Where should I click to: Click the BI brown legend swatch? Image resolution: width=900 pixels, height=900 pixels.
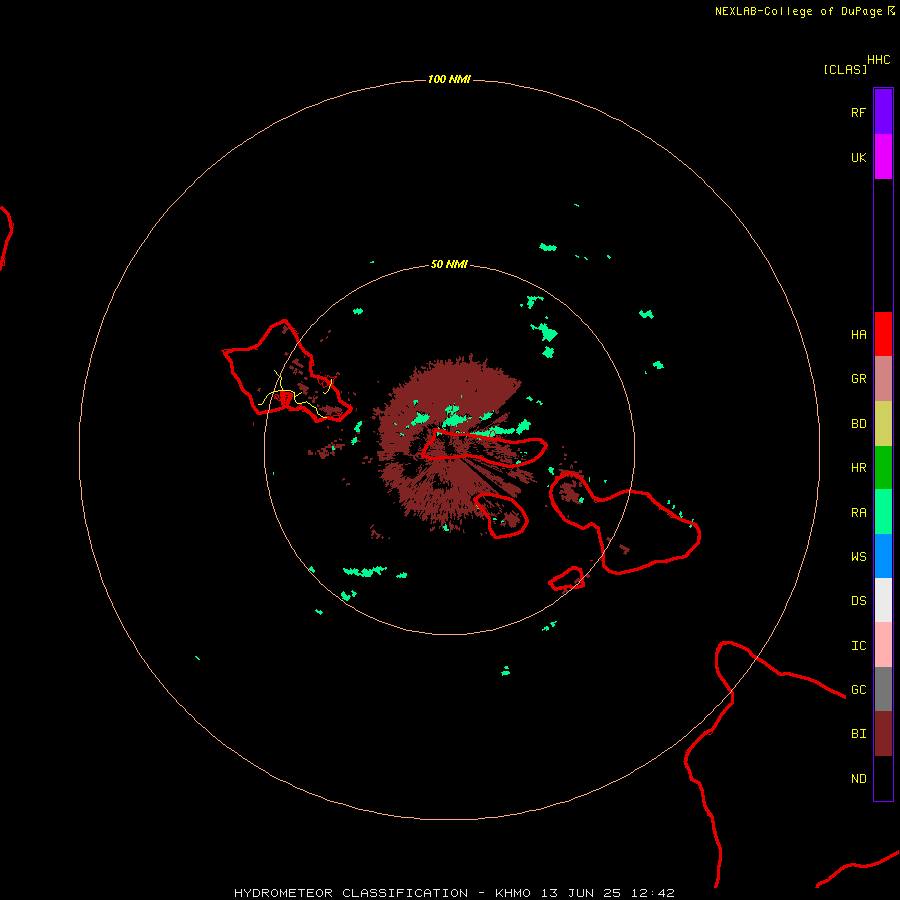(x=883, y=734)
